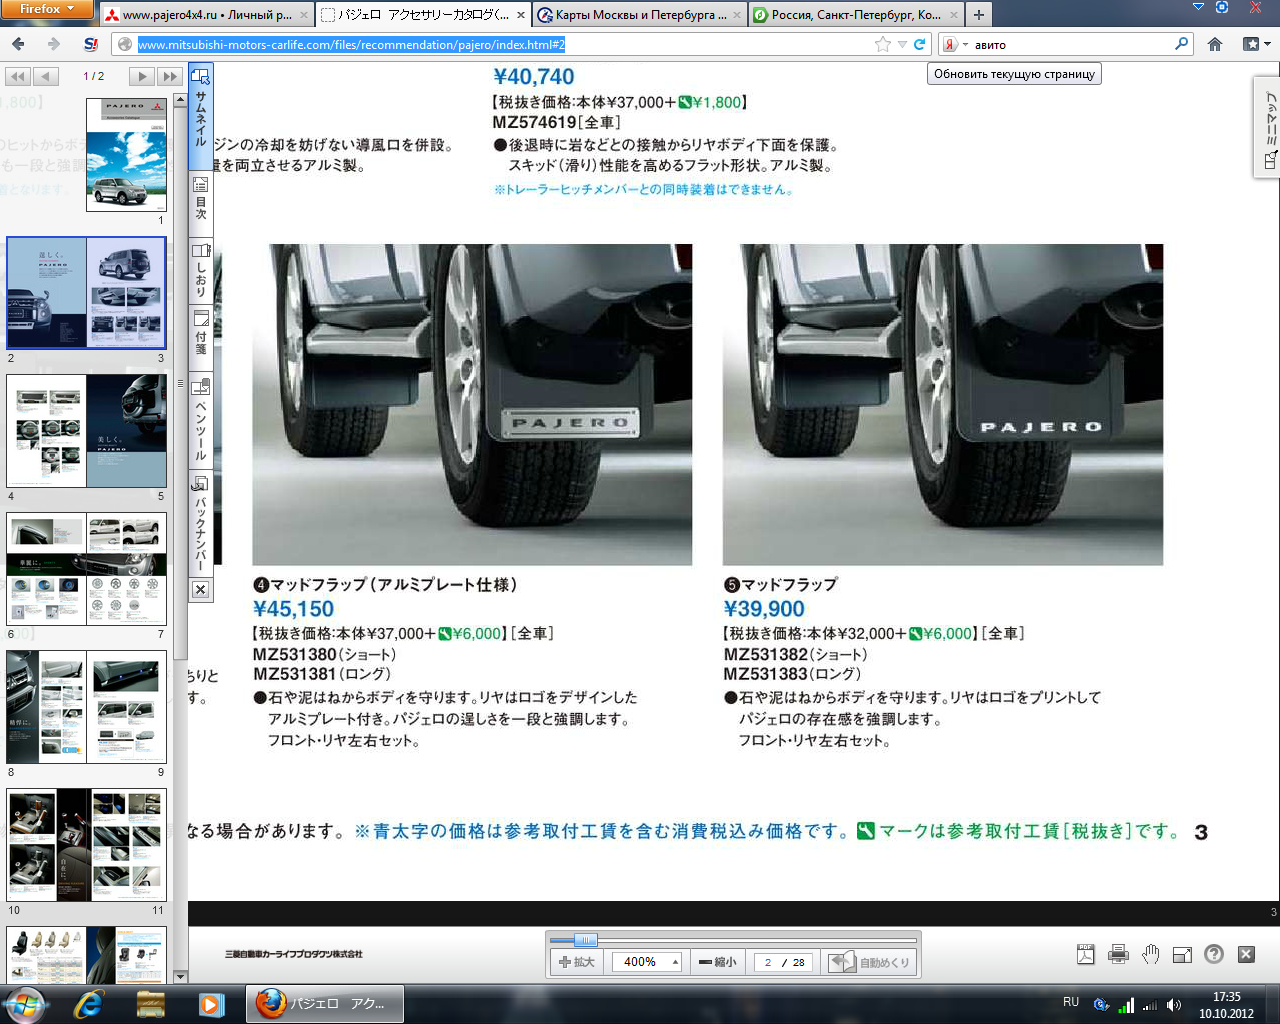Select the hand pan tool

click(1150, 954)
